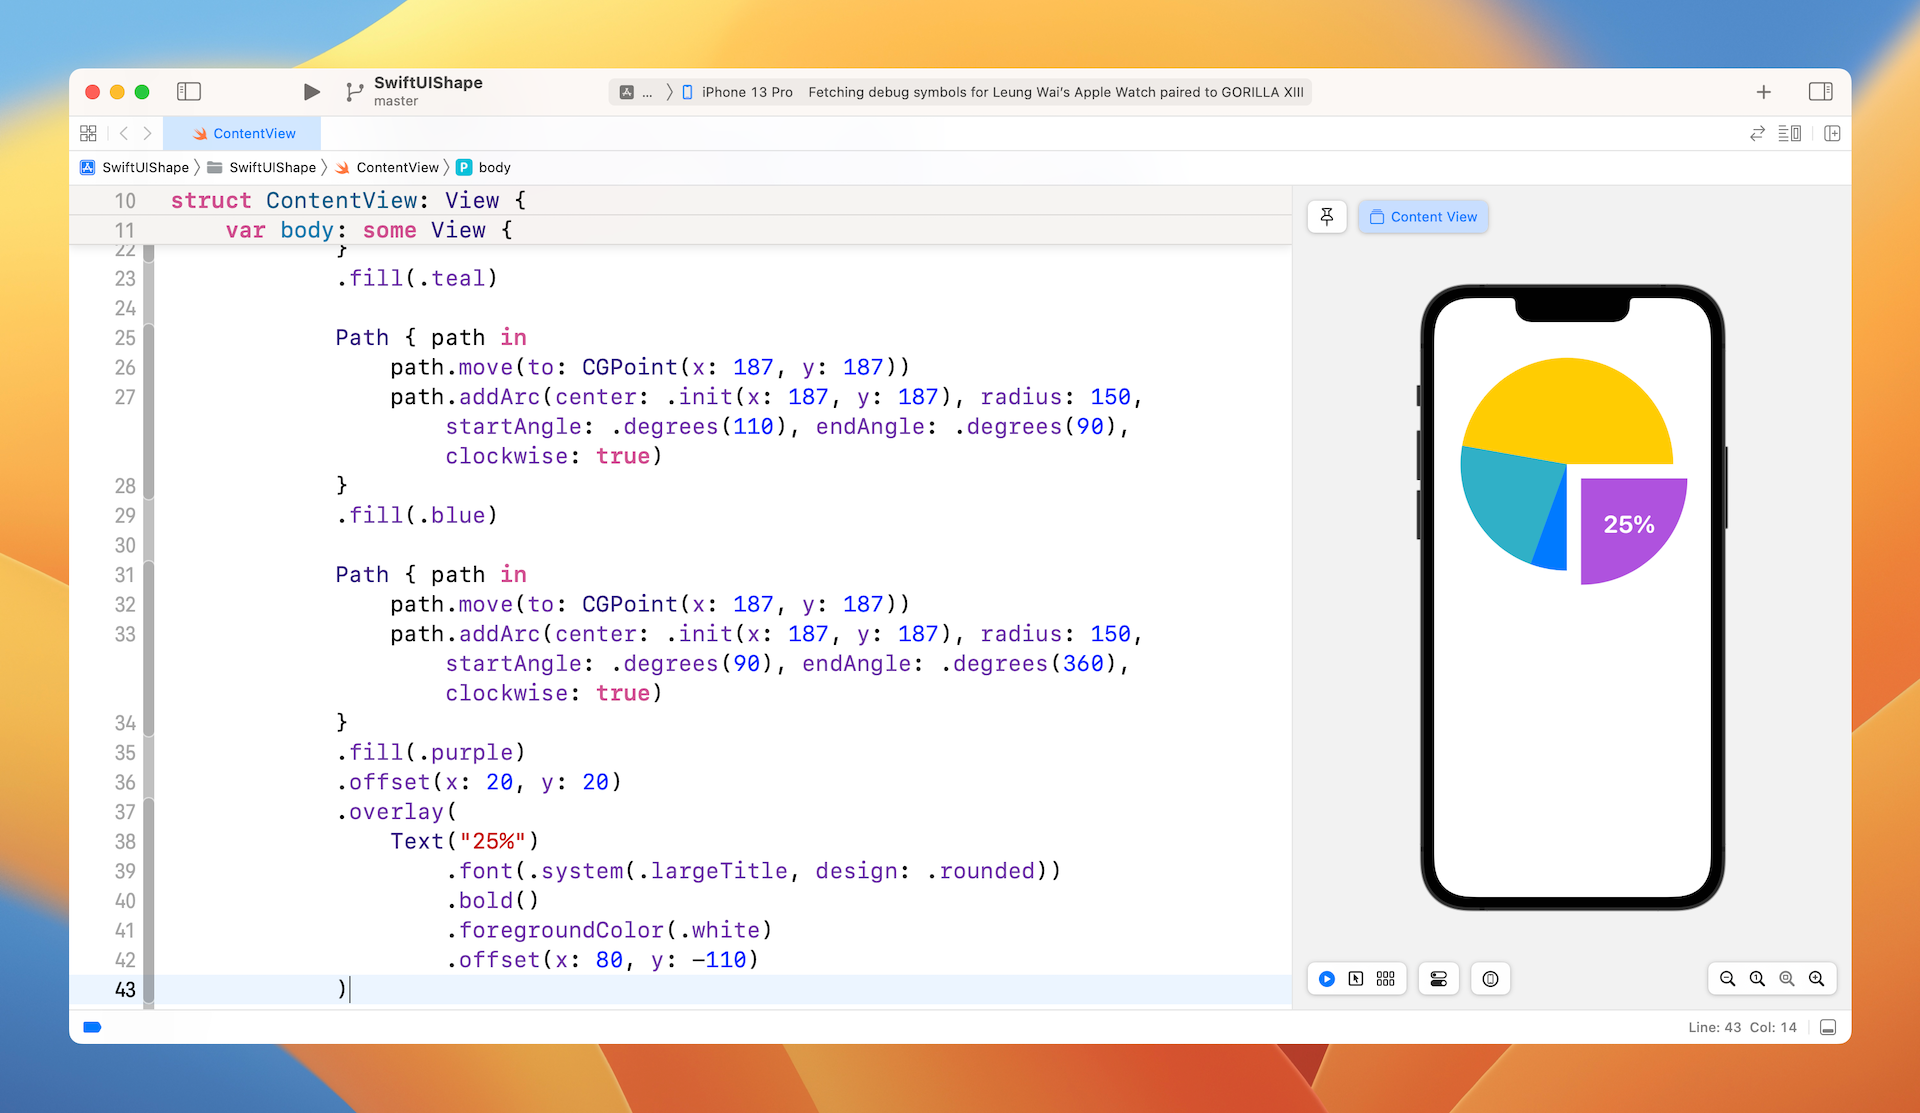Select the Content View preview button

1423,217
